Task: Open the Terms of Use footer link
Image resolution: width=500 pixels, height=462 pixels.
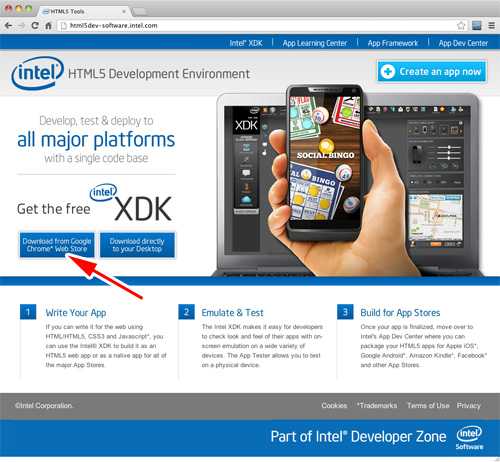Action: [x=428, y=406]
